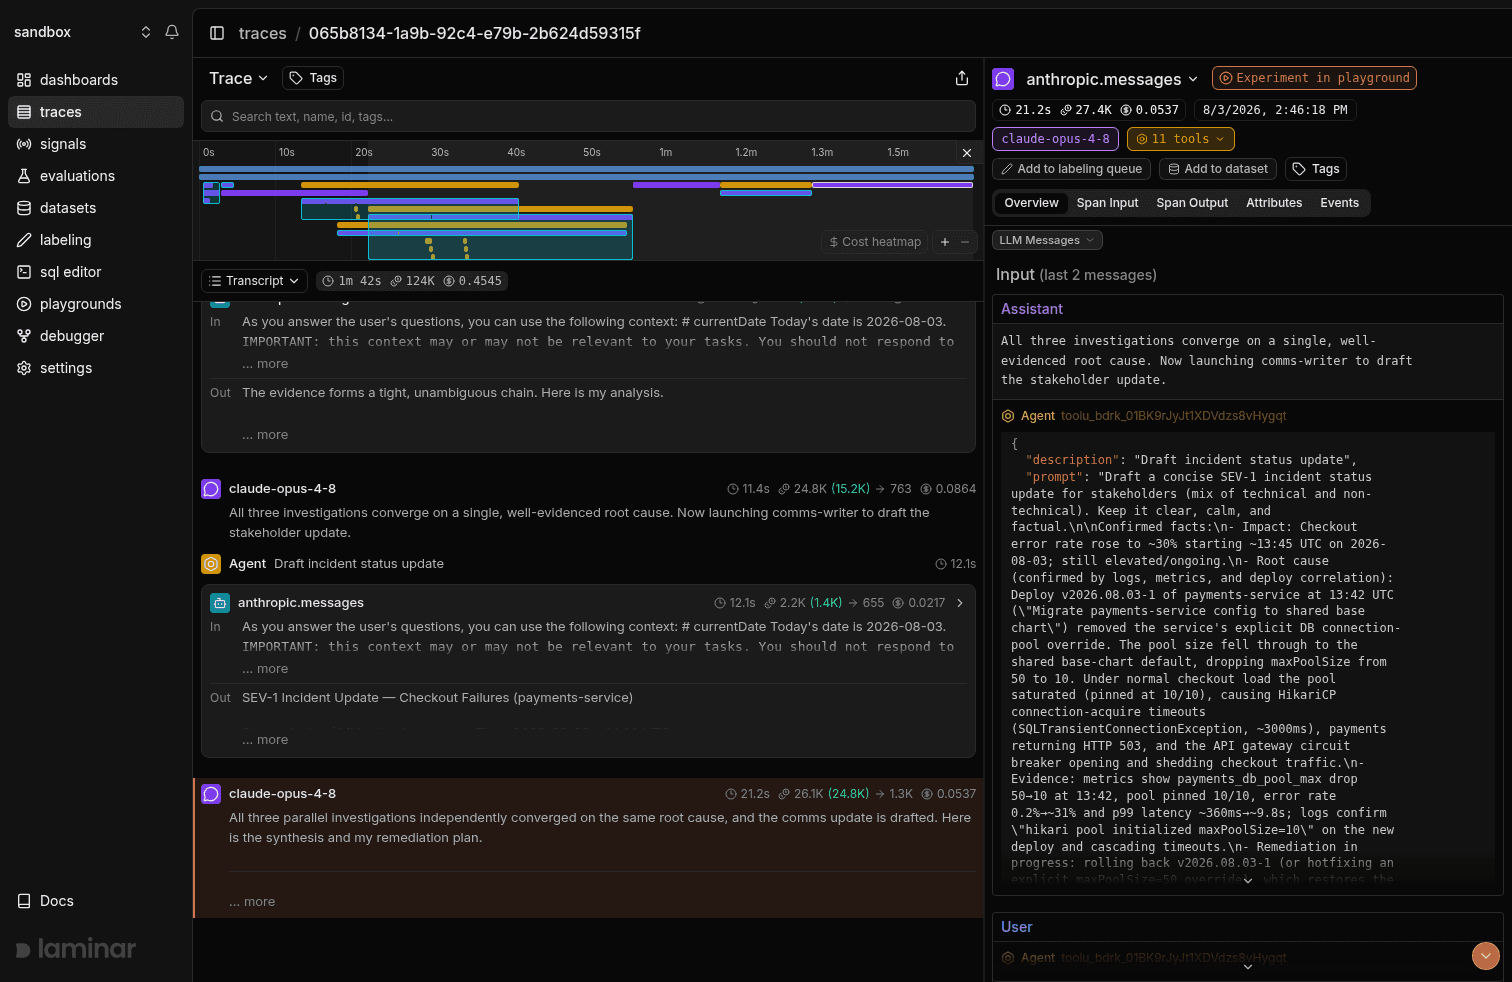Toggle the Cost heatmap
Screen dimensions: 1512x982
click(875, 242)
